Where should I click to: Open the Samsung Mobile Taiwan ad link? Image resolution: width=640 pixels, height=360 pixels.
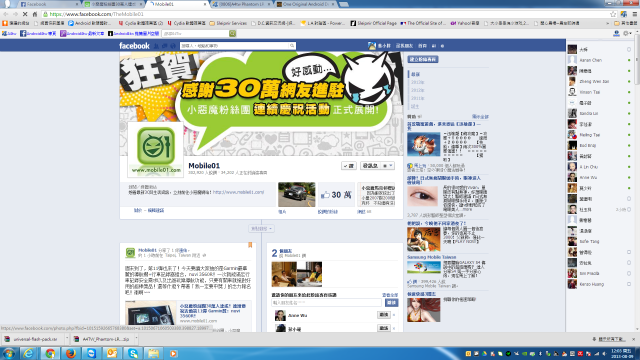431,257
